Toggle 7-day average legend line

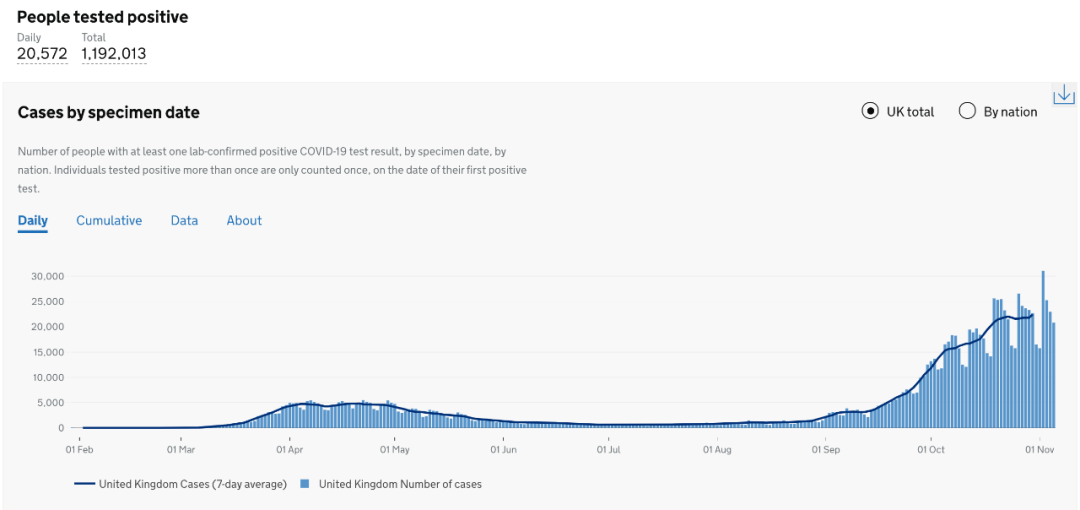(84, 484)
